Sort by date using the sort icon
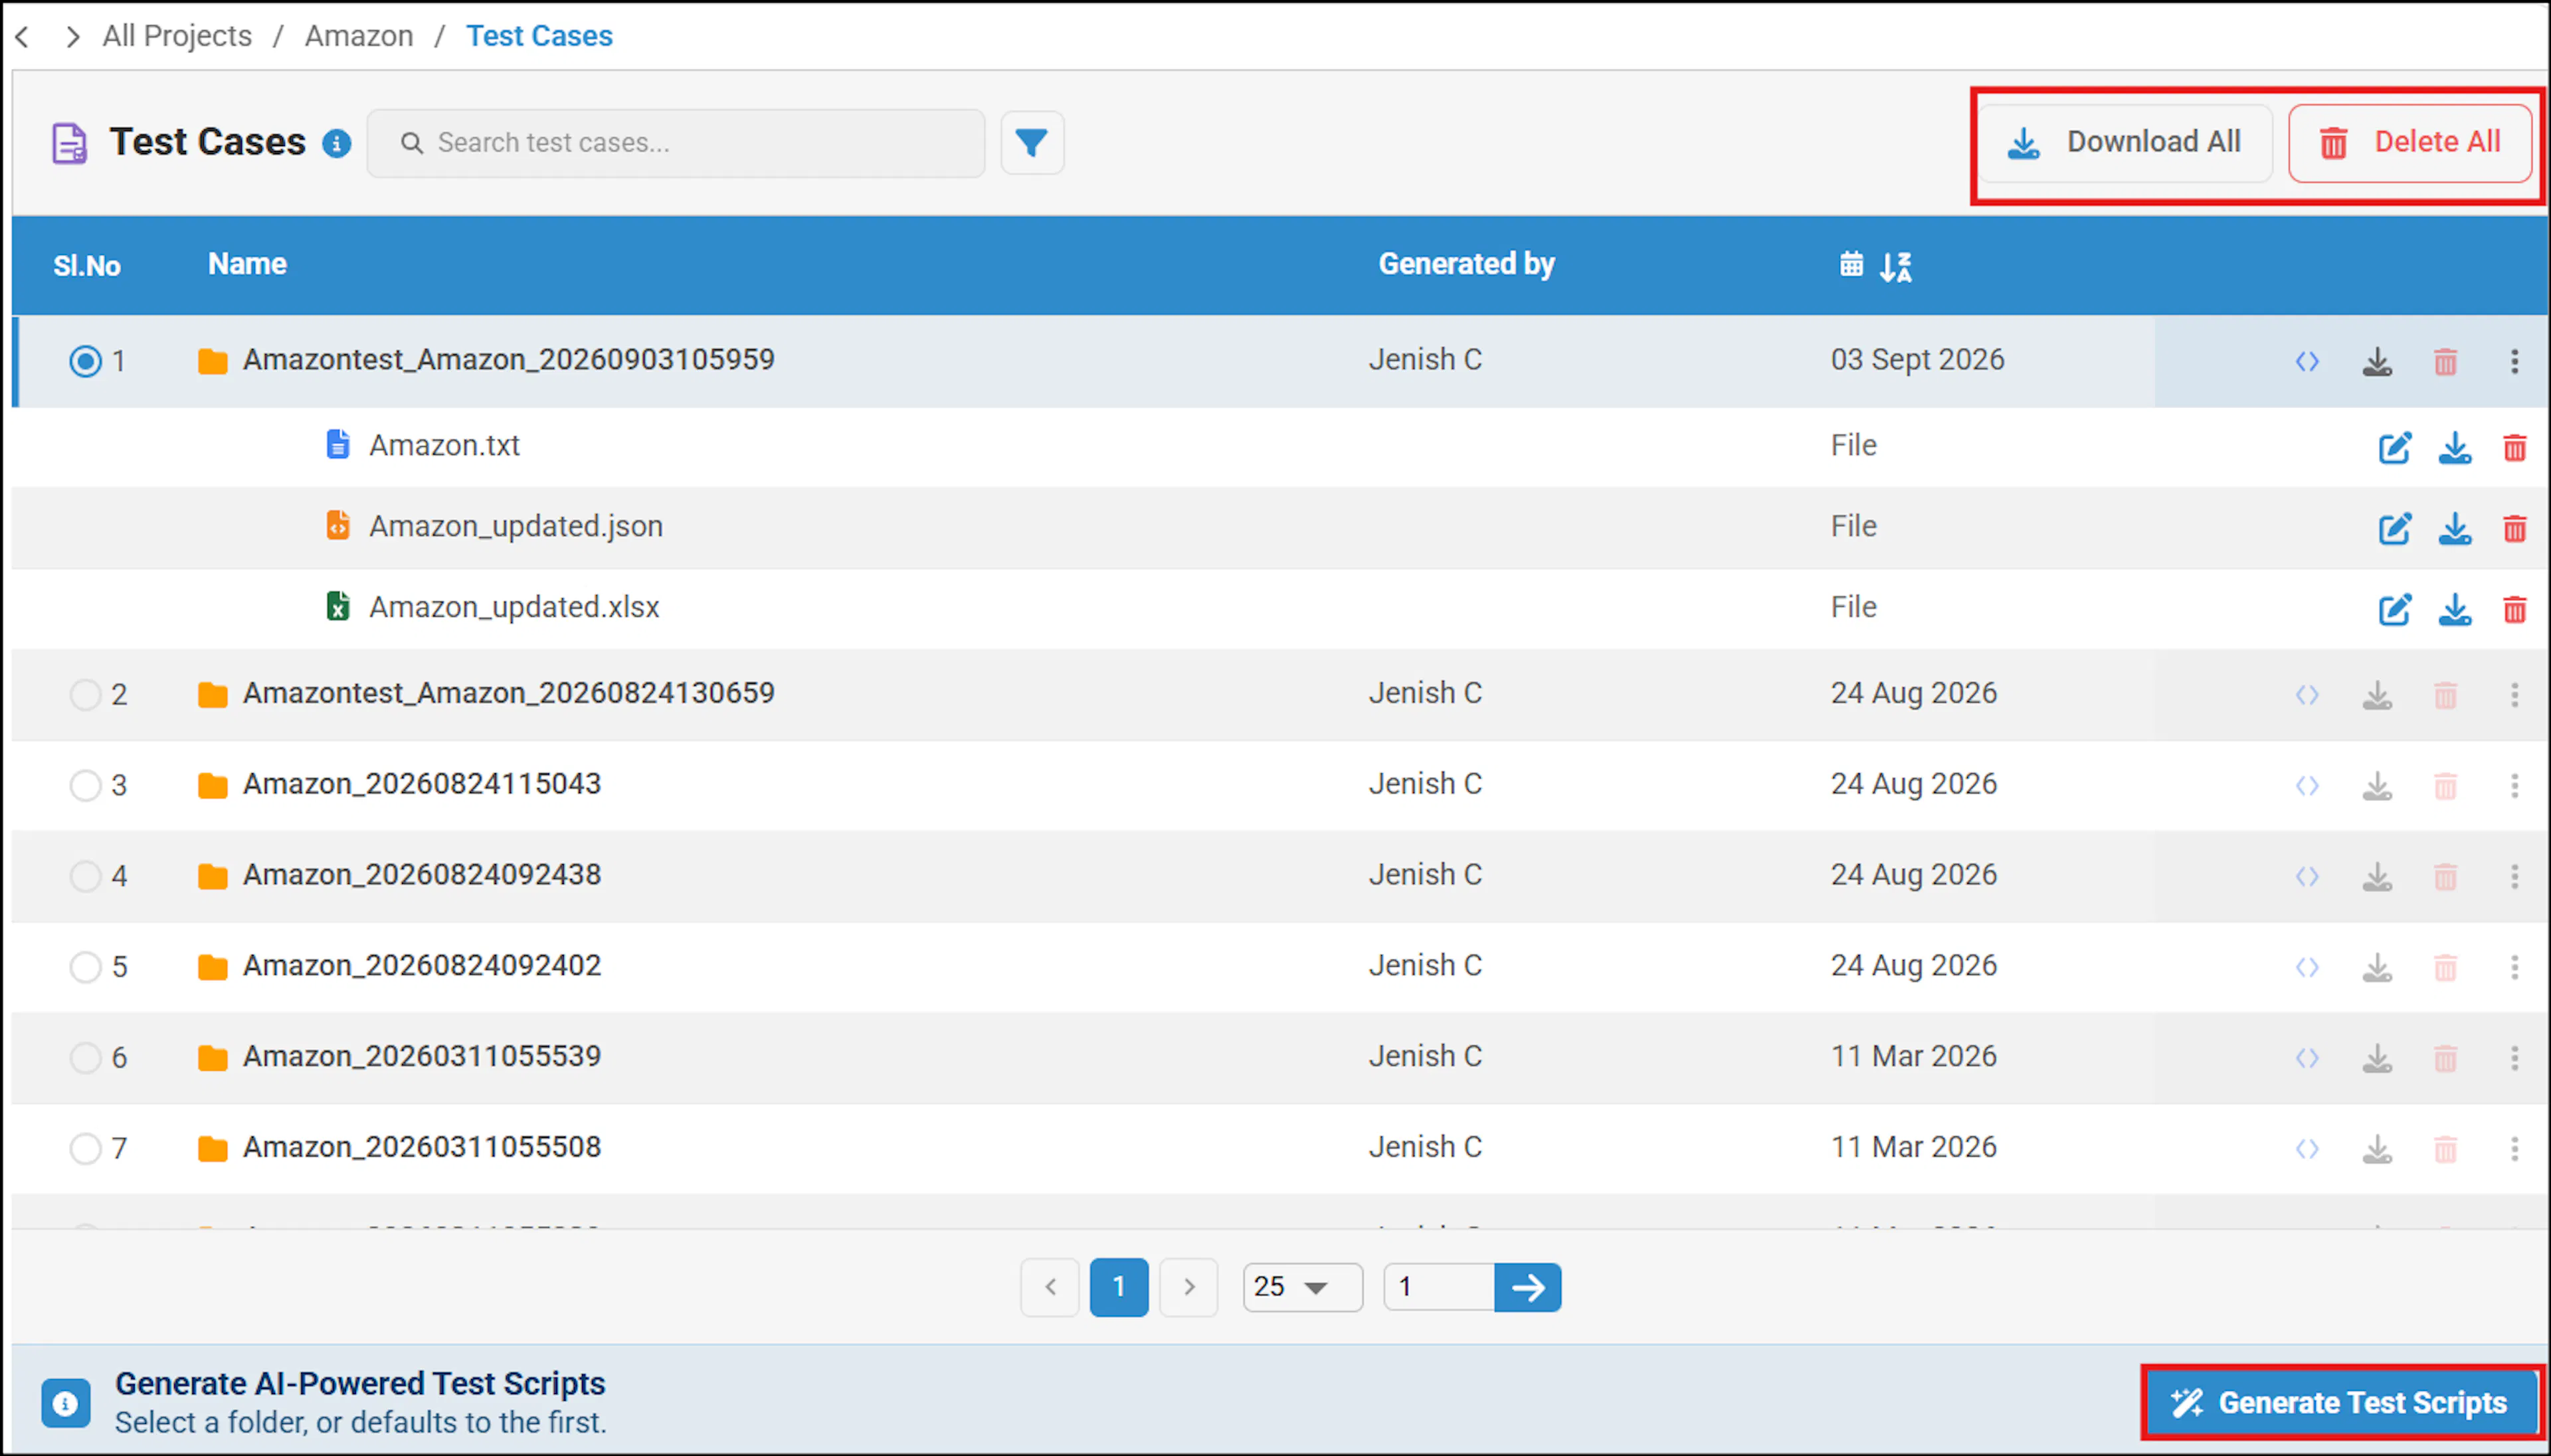This screenshot has width=2551, height=1456. click(x=1895, y=265)
